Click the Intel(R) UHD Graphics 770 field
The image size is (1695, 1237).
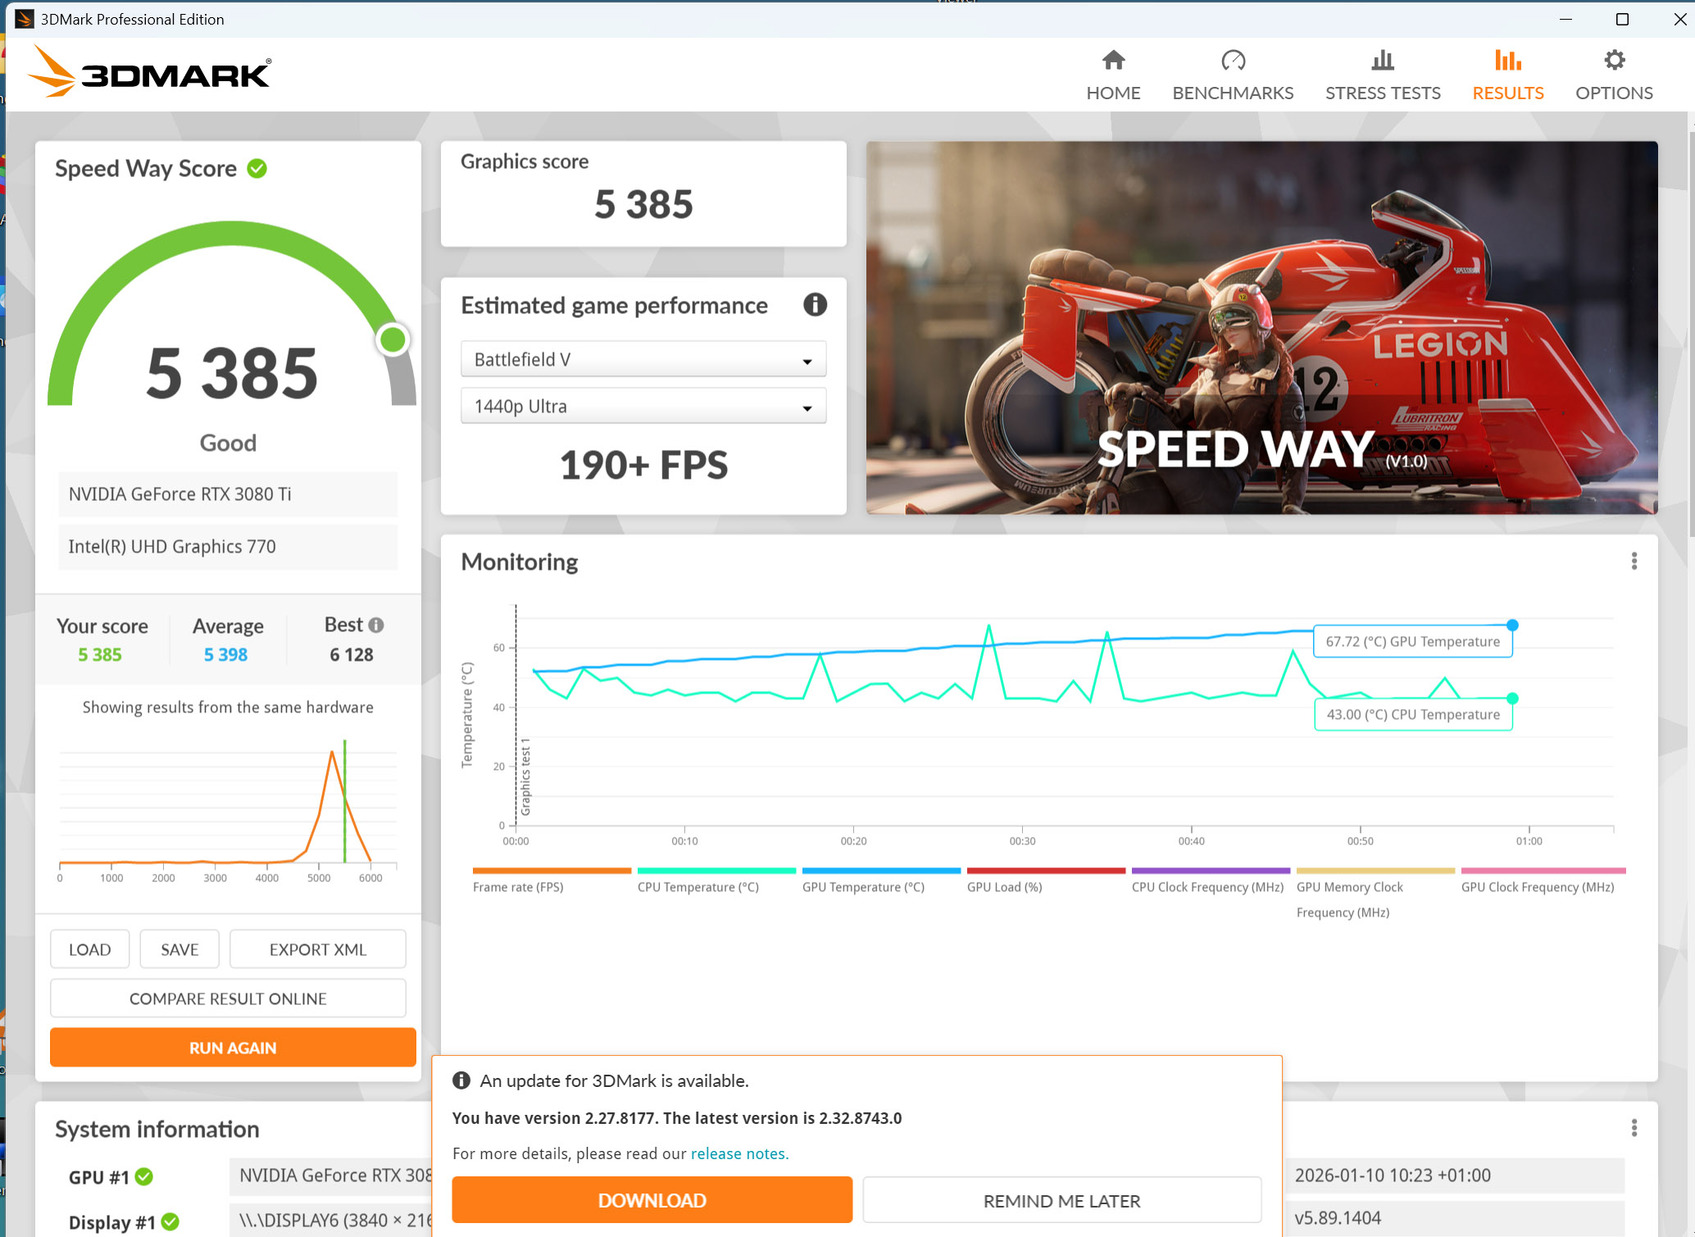click(x=228, y=547)
